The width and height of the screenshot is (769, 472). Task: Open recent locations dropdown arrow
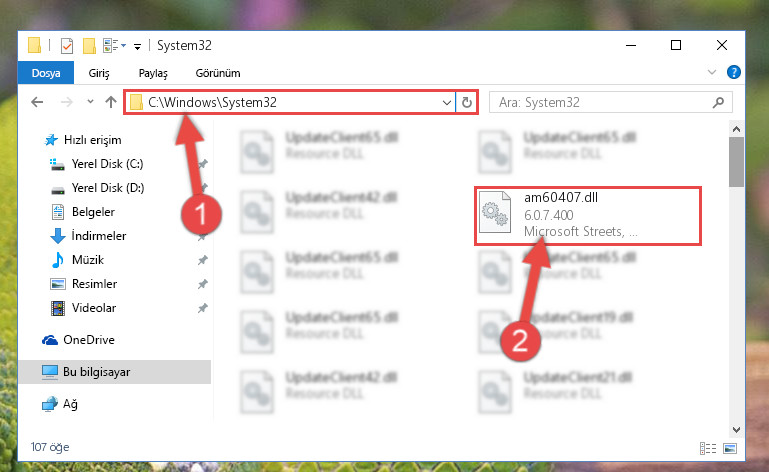[x=90, y=102]
